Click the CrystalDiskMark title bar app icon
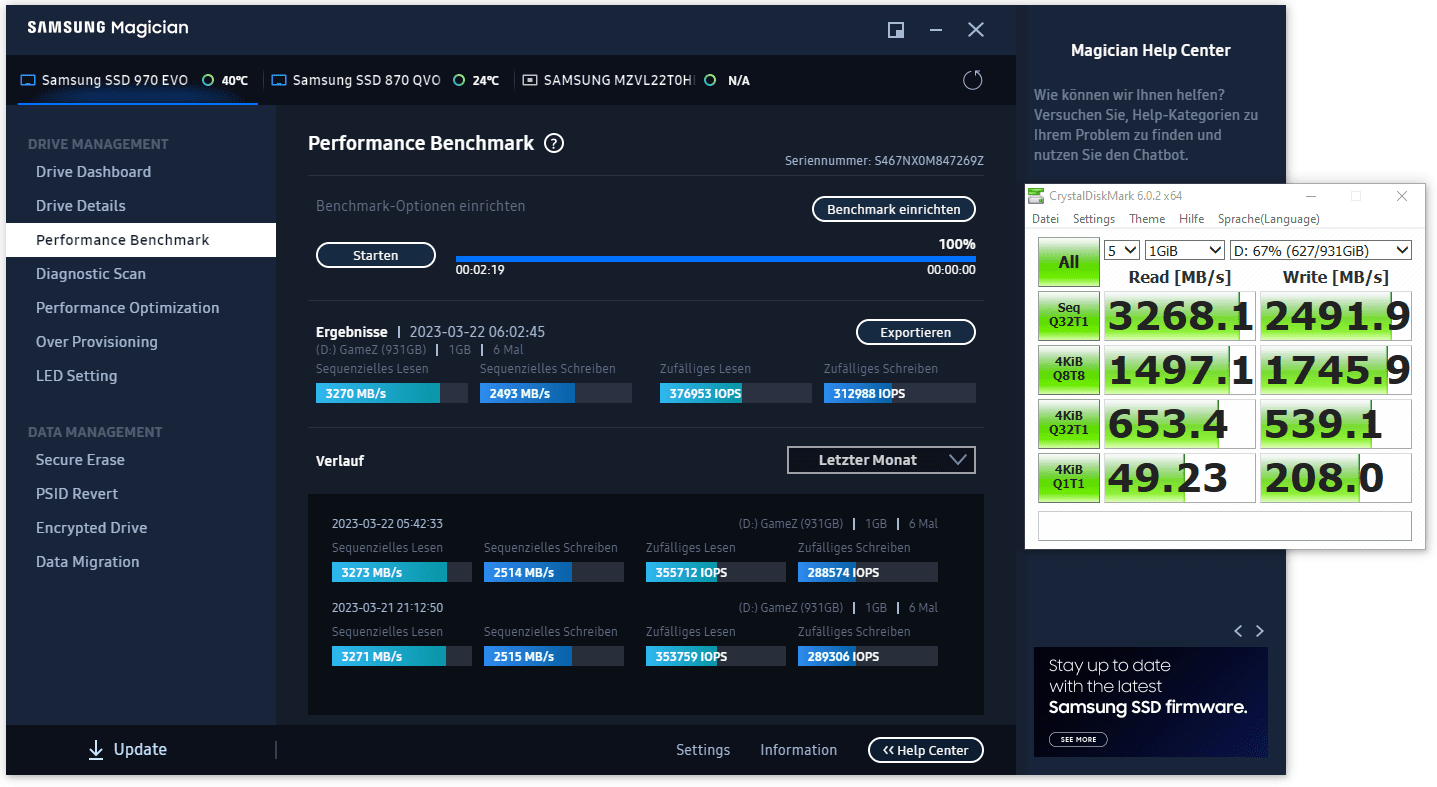This screenshot has height=787, width=1437. pyautogui.click(x=1038, y=196)
